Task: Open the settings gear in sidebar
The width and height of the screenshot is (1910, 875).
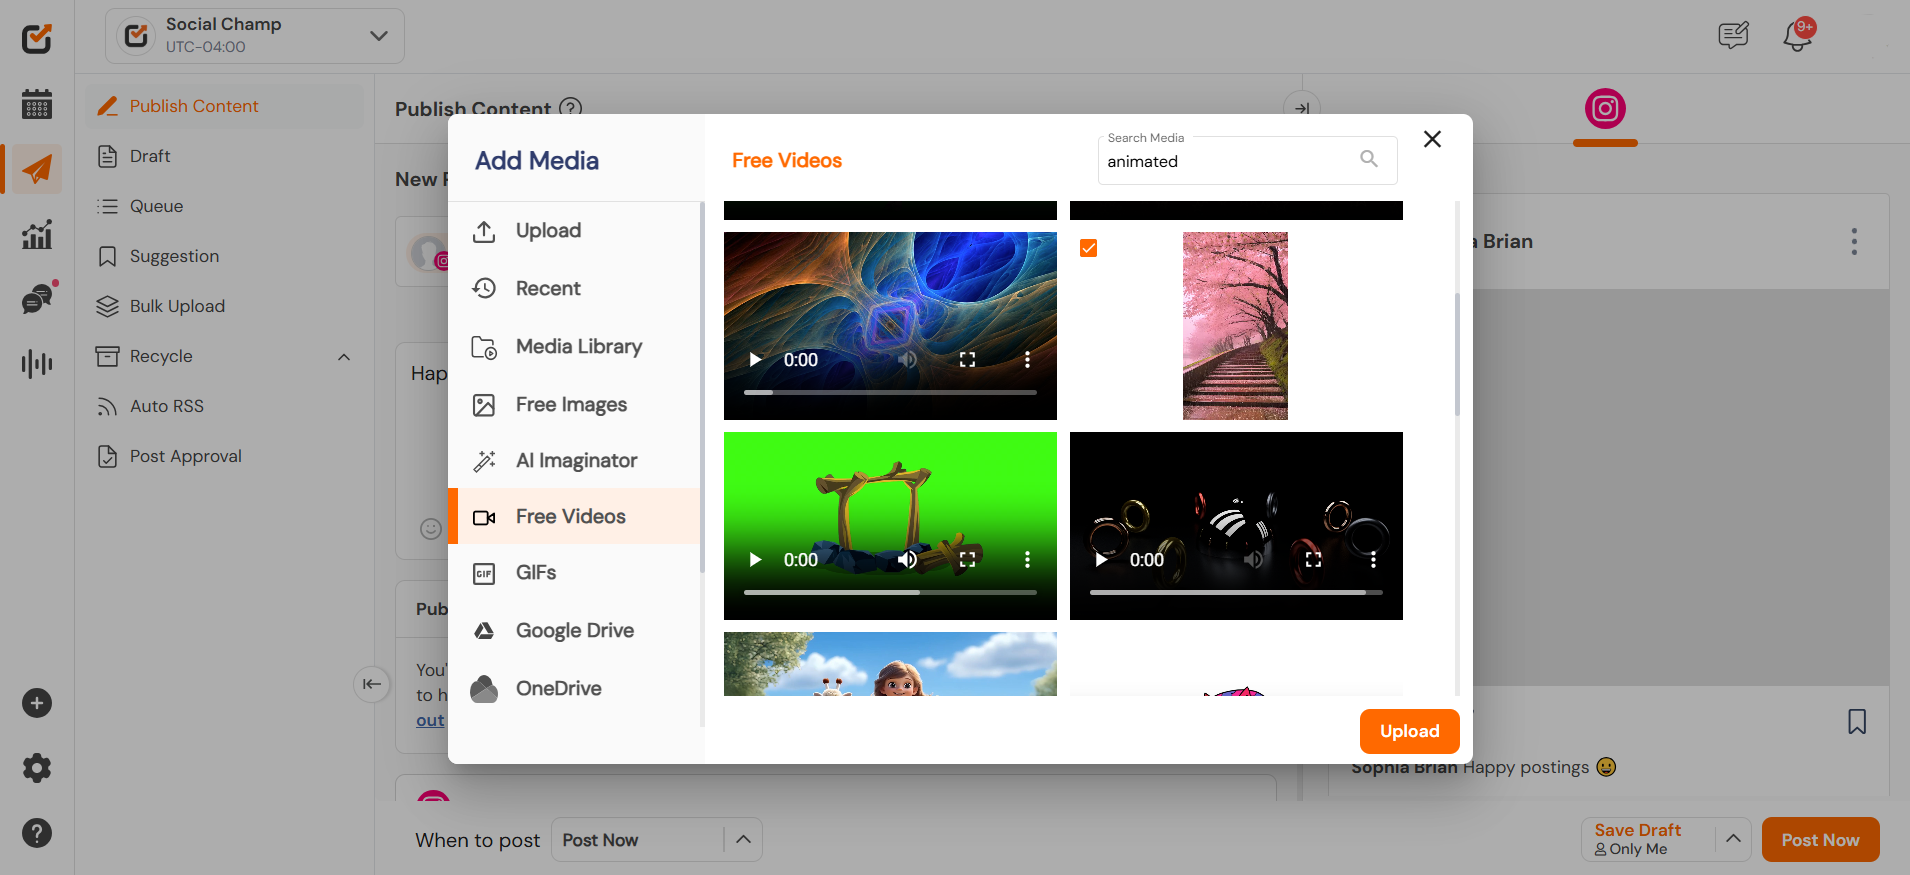Action: (x=37, y=768)
